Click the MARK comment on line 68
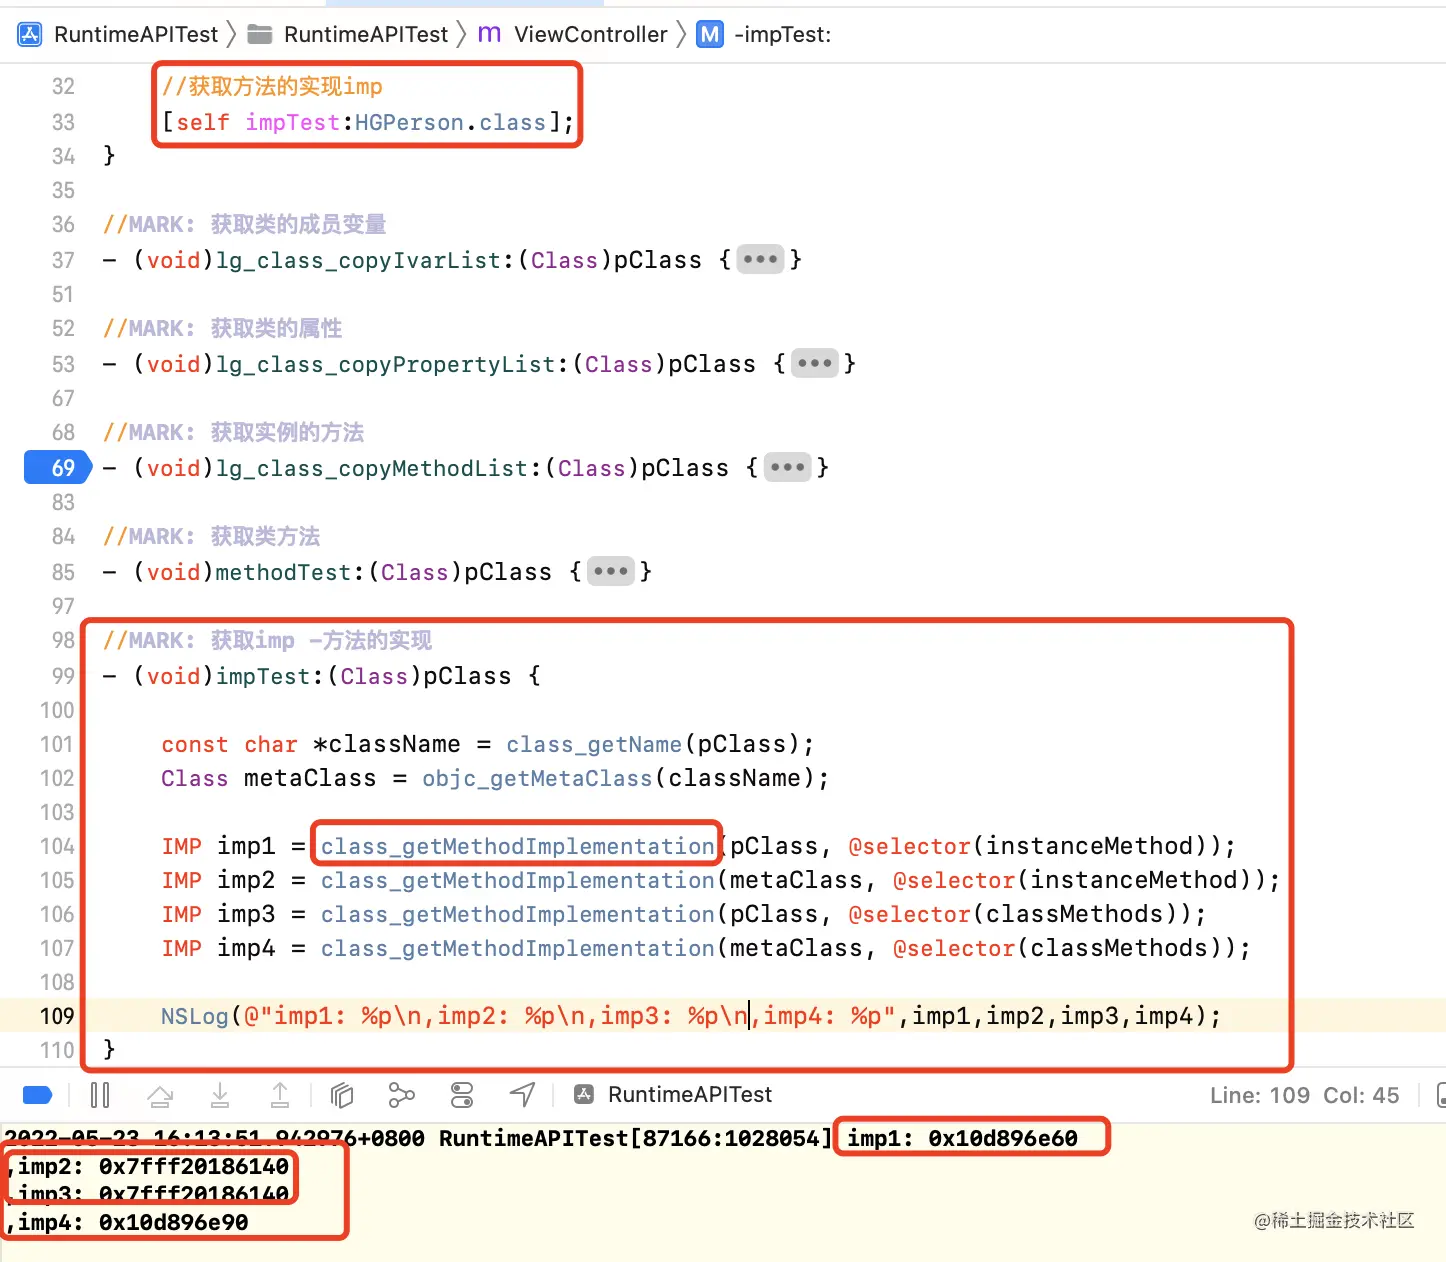The image size is (1446, 1262). (x=233, y=432)
